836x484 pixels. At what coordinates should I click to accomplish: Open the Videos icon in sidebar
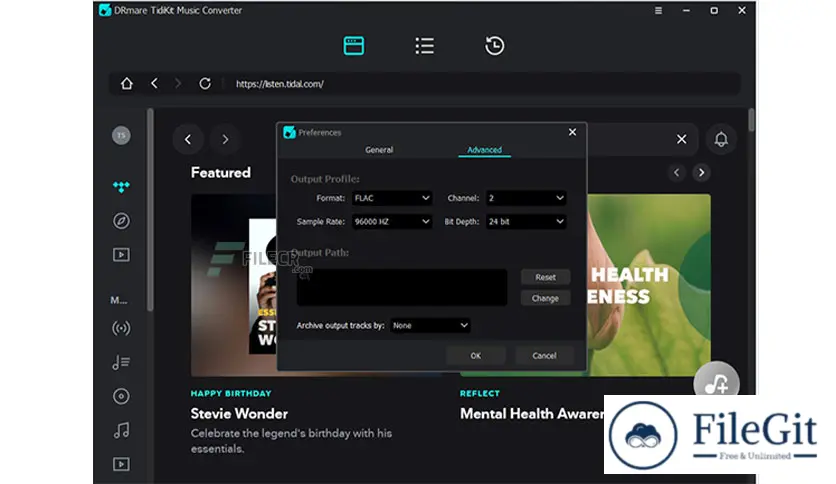click(121, 255)
